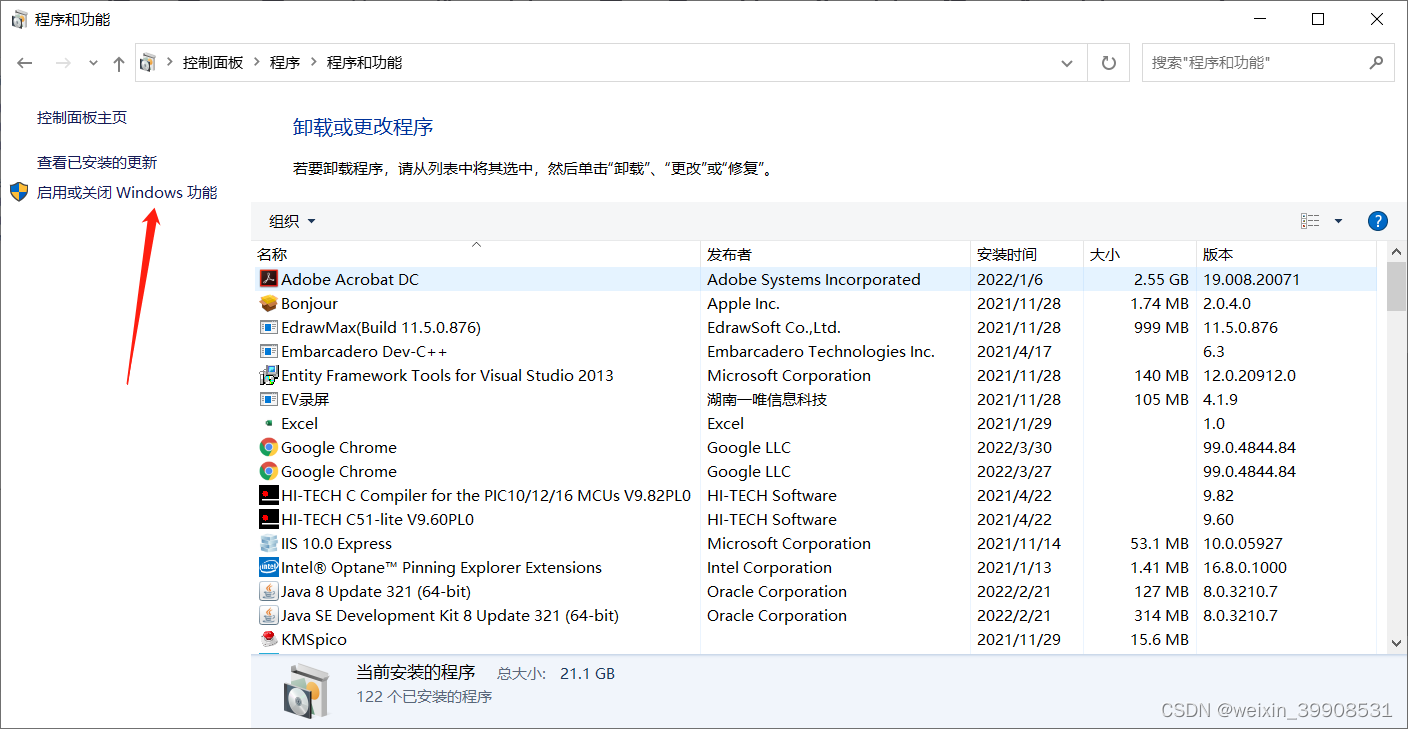Expand chevron after 控制面板 in breadcrumb
Screen dimensions: 1408x729
point(257,63)
